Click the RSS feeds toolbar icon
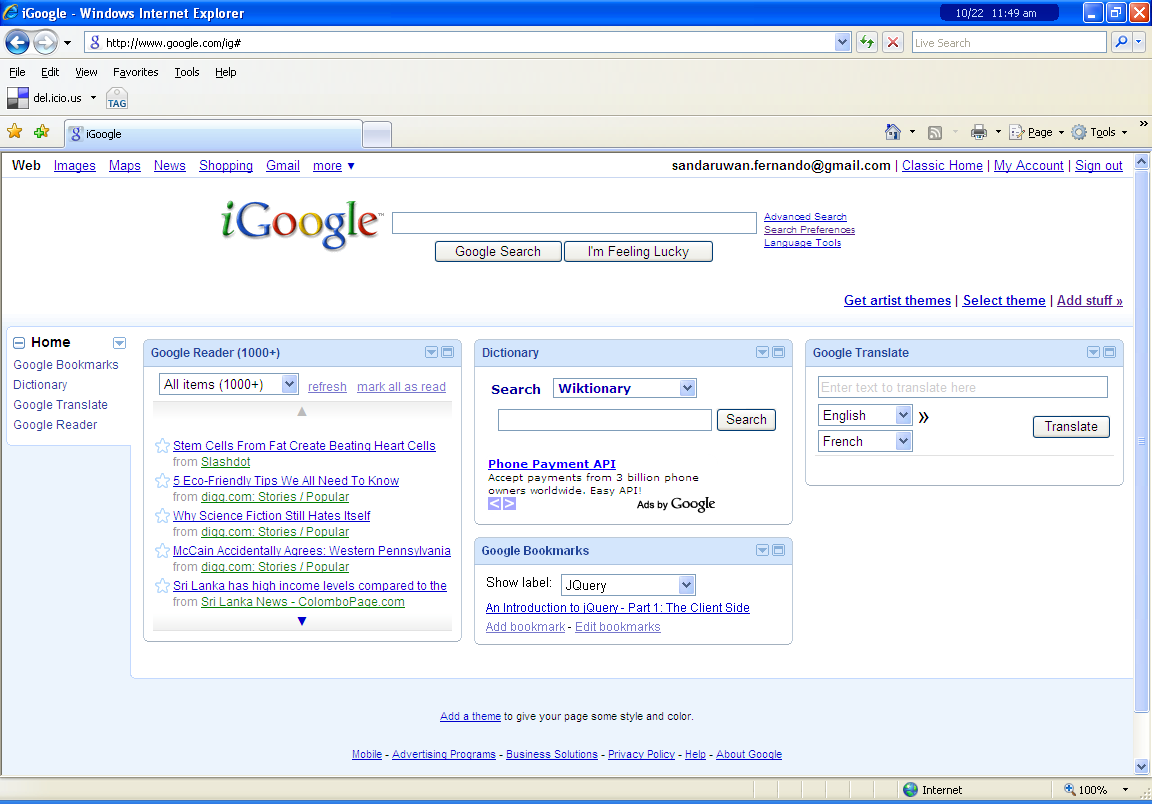 click(935, 132)
